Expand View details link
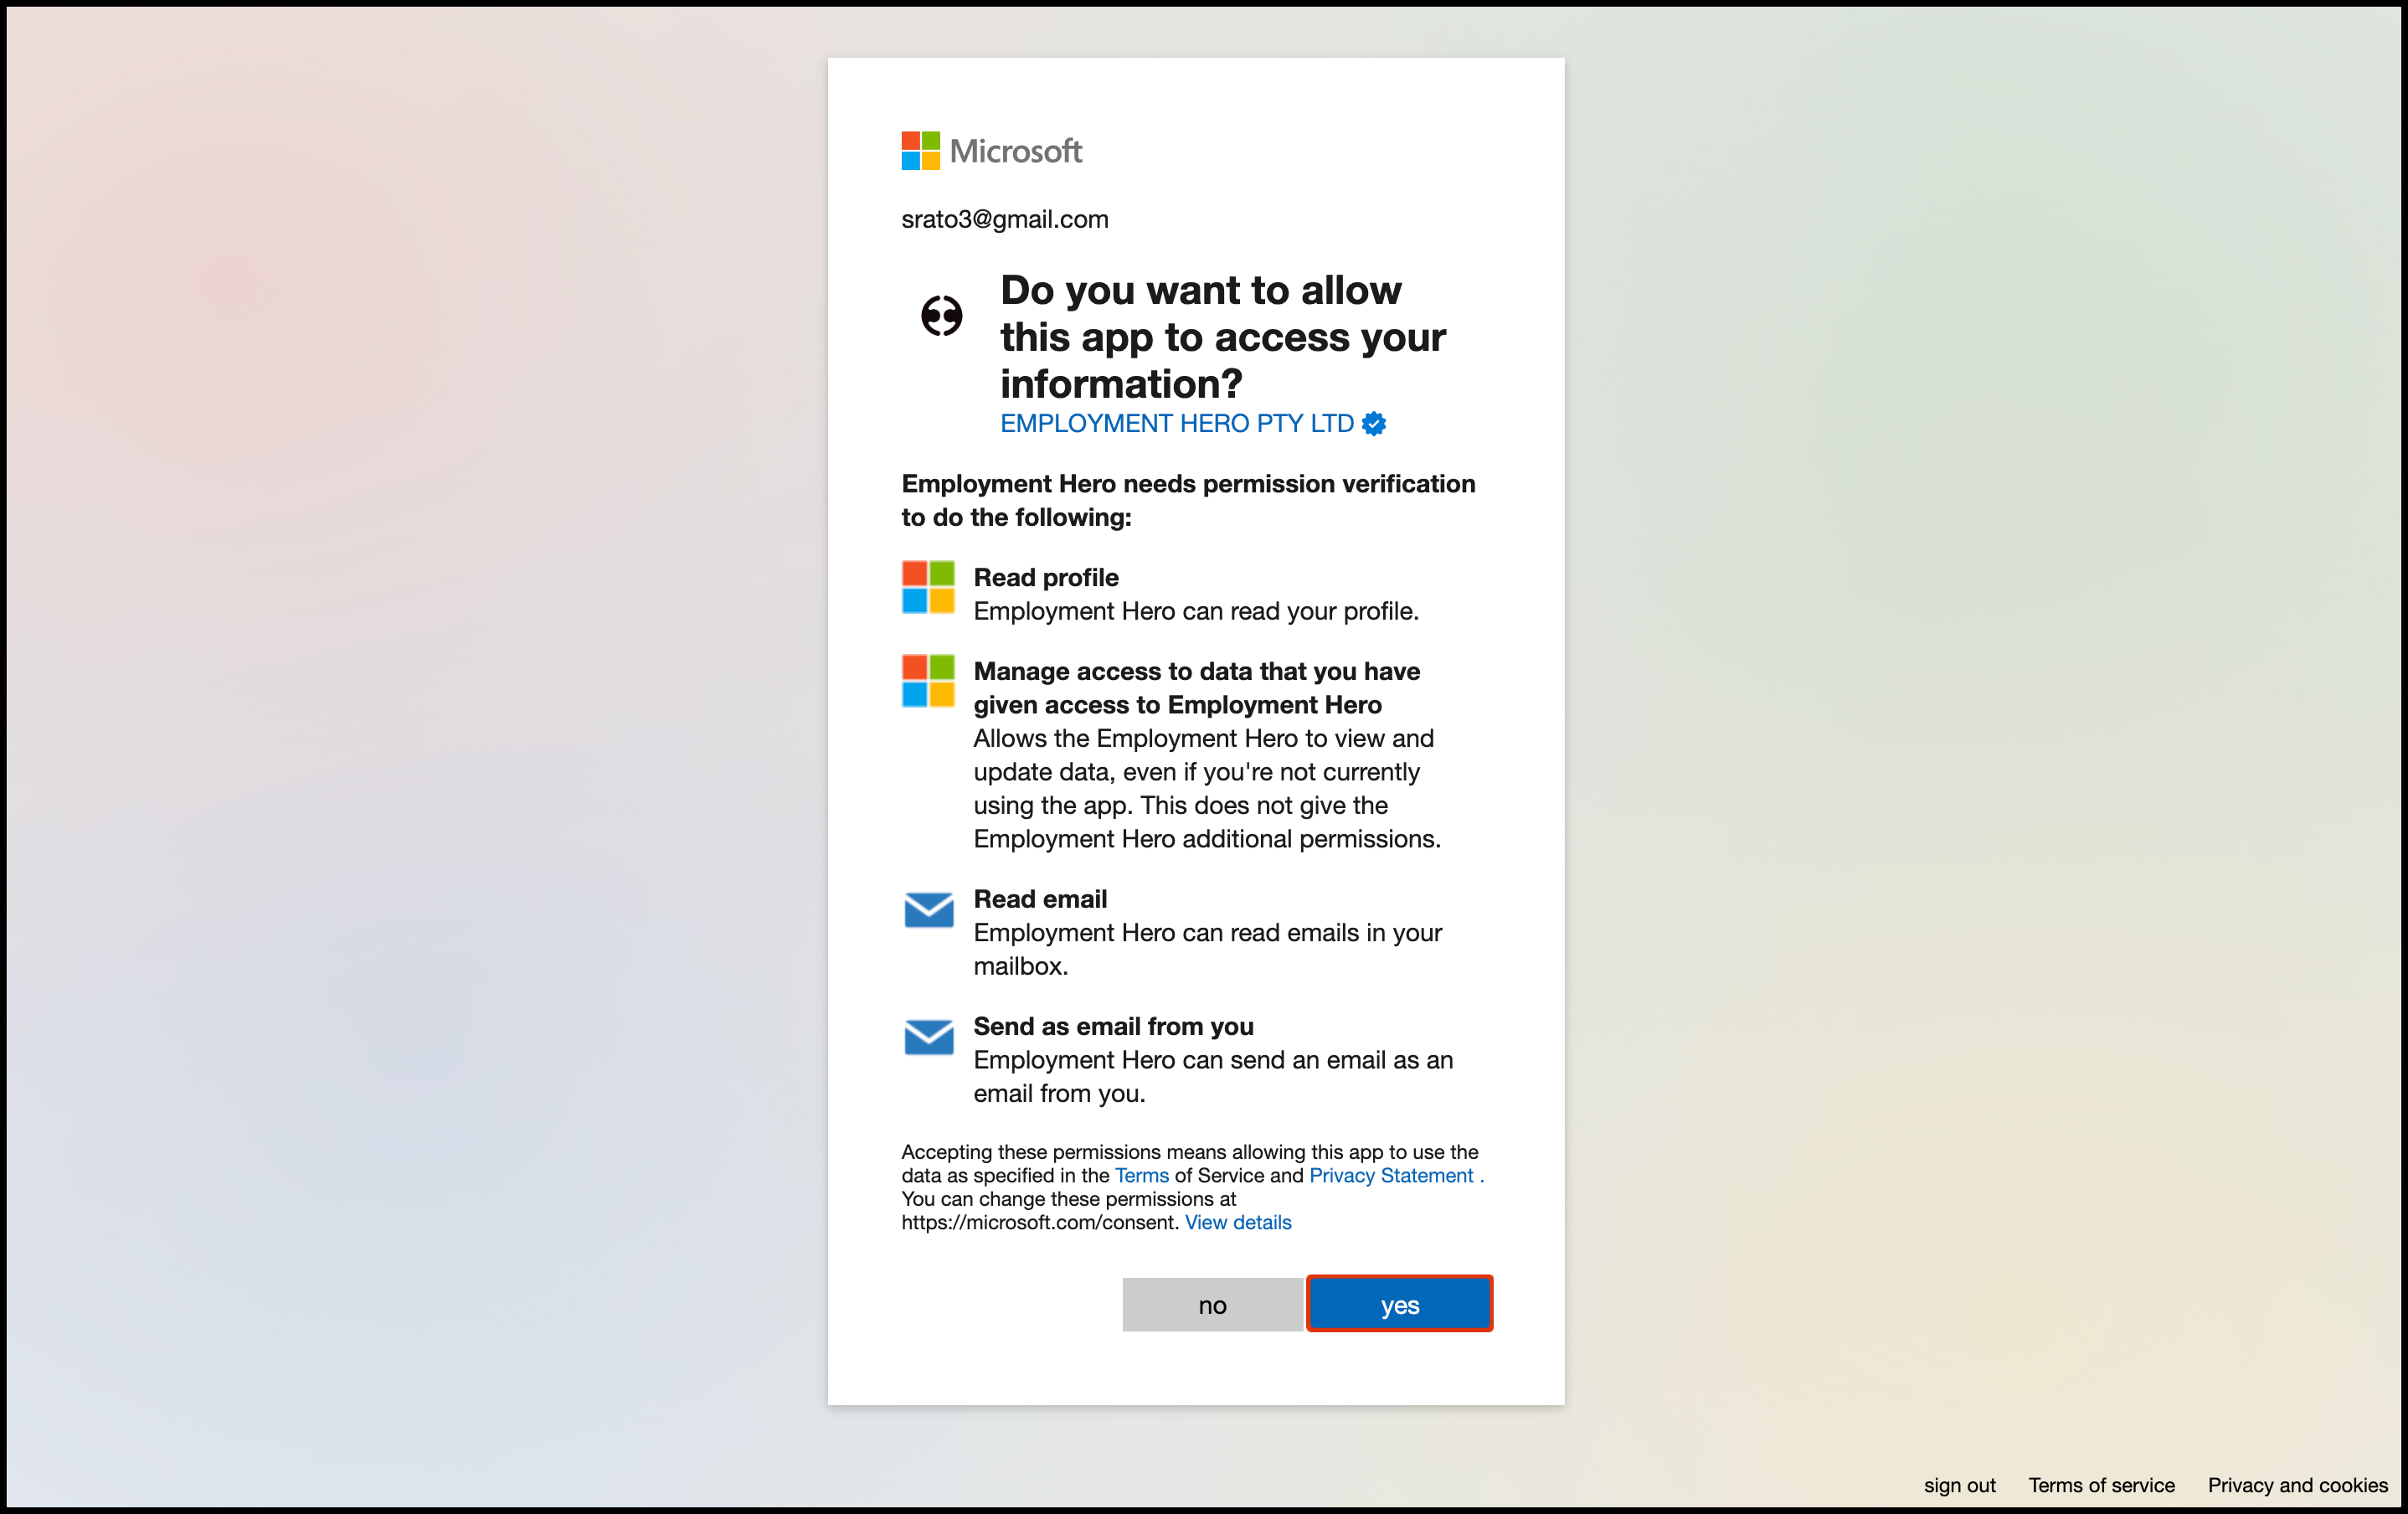This screenshot has width=2408, height=1514. click(1238, 1223)
